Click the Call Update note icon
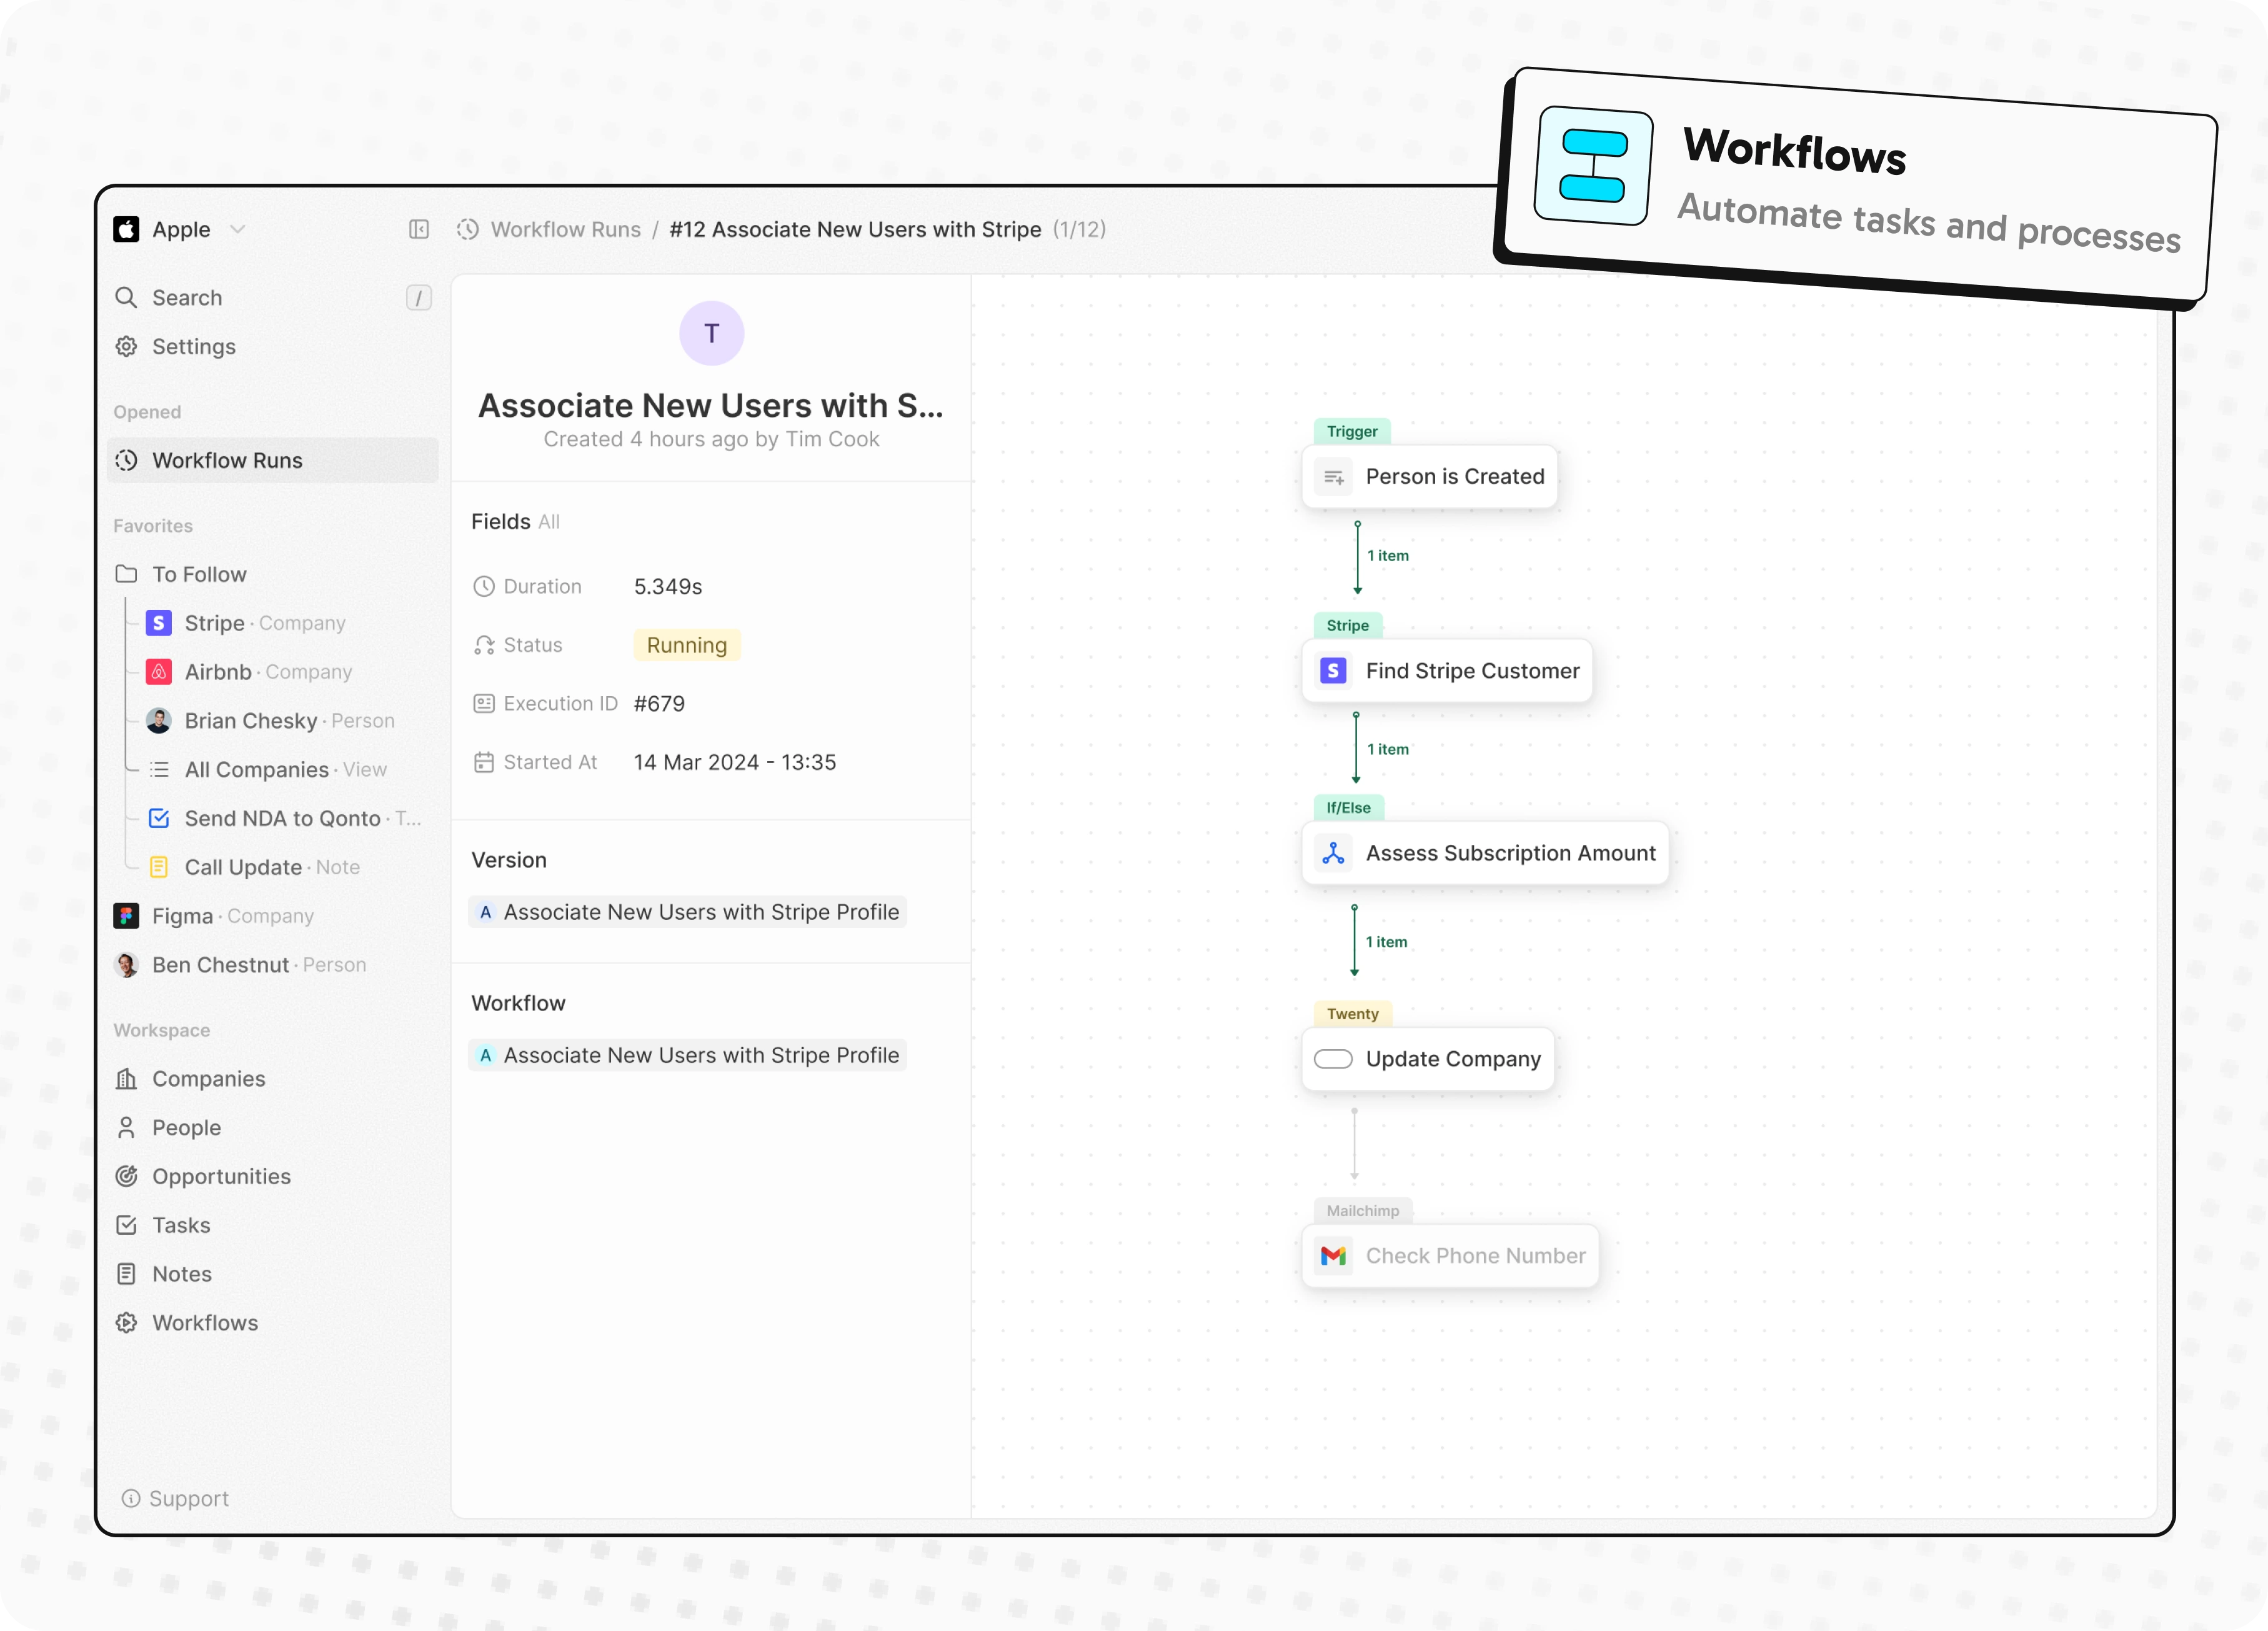Screen dimensions: 2268x1631 159,867
